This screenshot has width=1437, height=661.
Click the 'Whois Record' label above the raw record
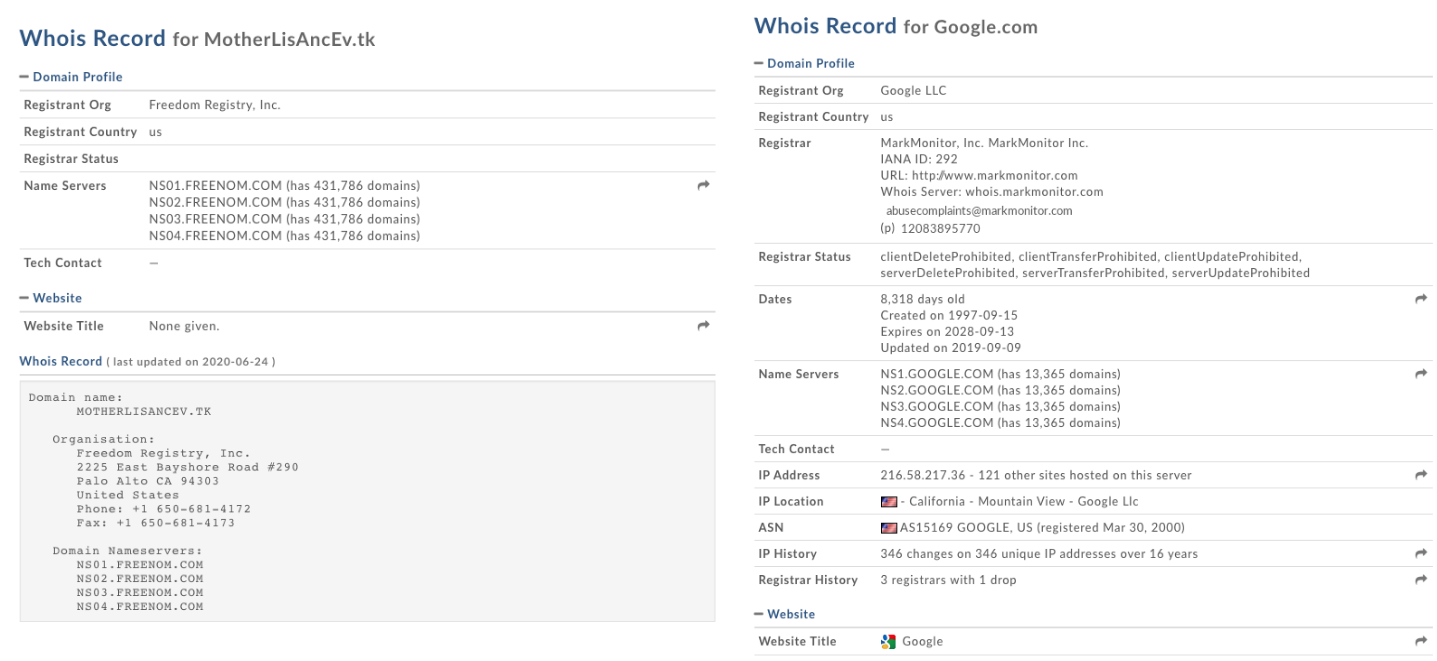coord(61,361)
